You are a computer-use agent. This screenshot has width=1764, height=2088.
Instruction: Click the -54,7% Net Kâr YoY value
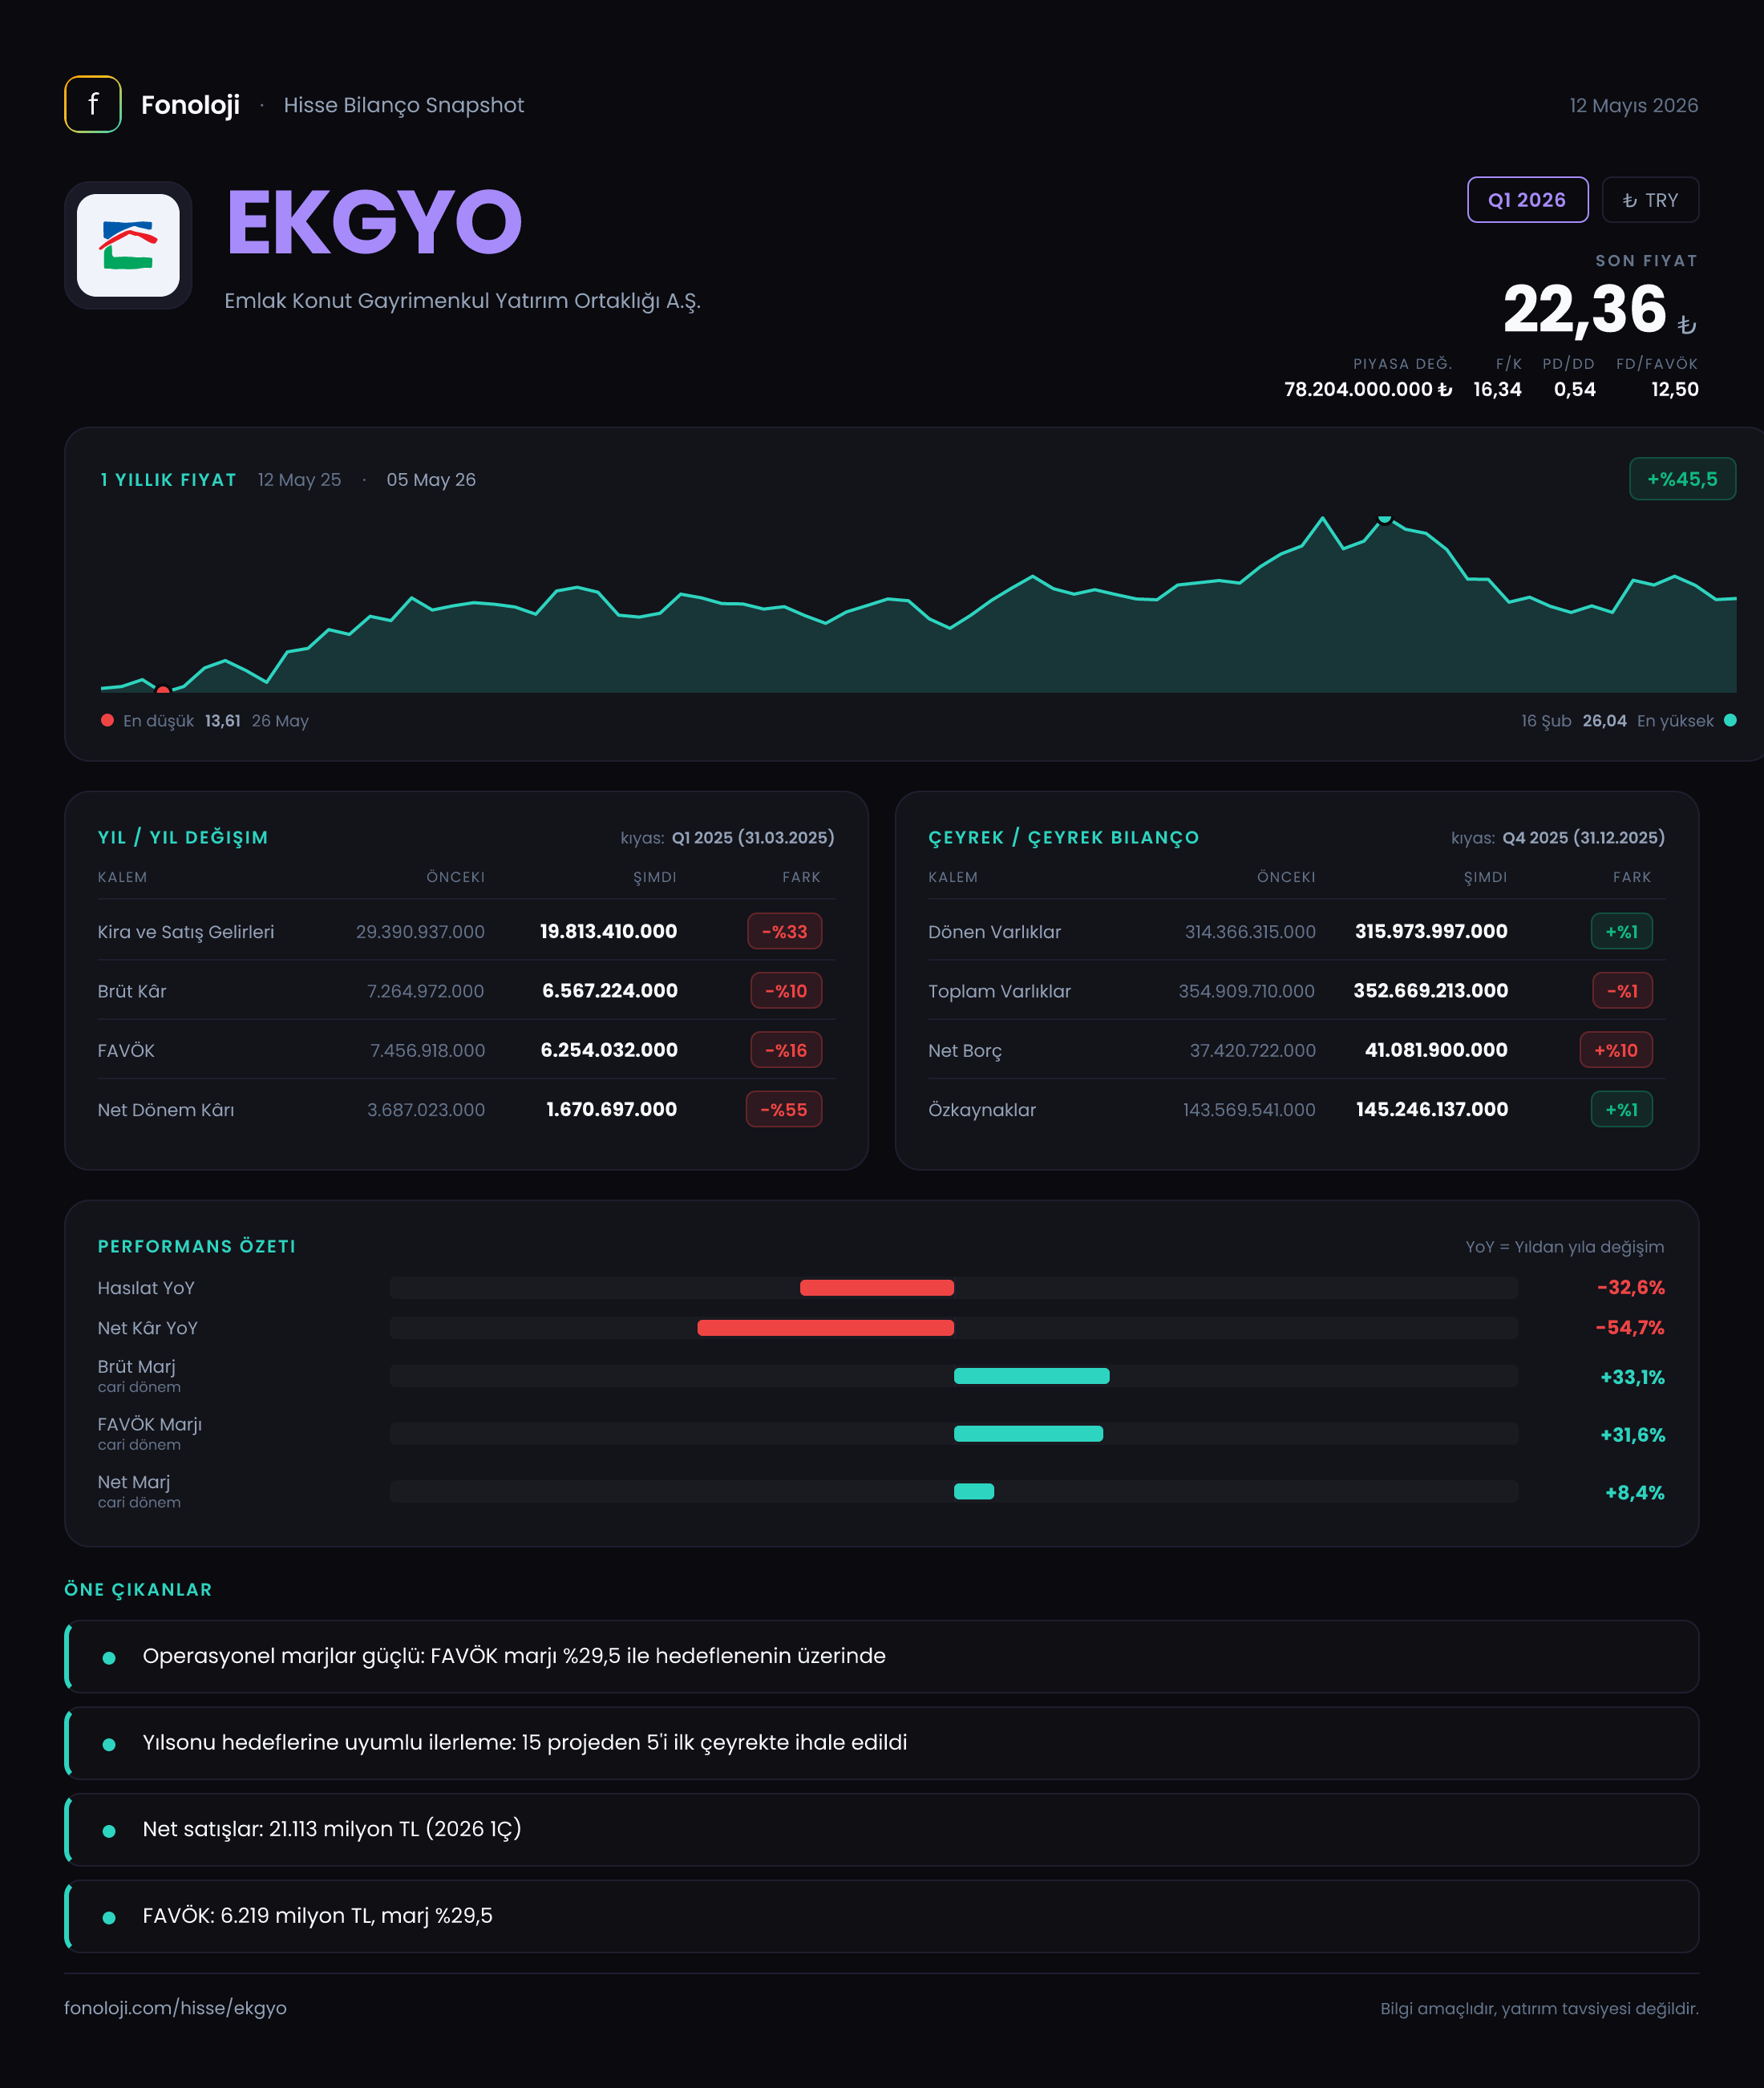point(1630,1327)
